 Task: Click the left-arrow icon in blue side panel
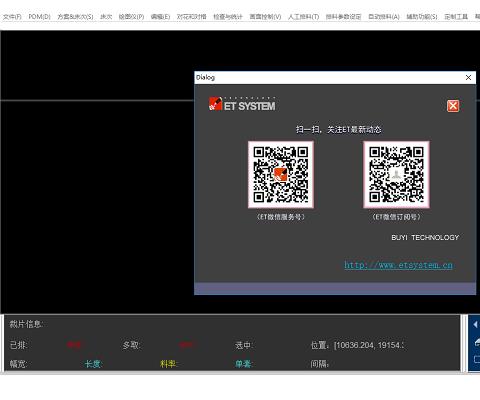click(476, 325)
